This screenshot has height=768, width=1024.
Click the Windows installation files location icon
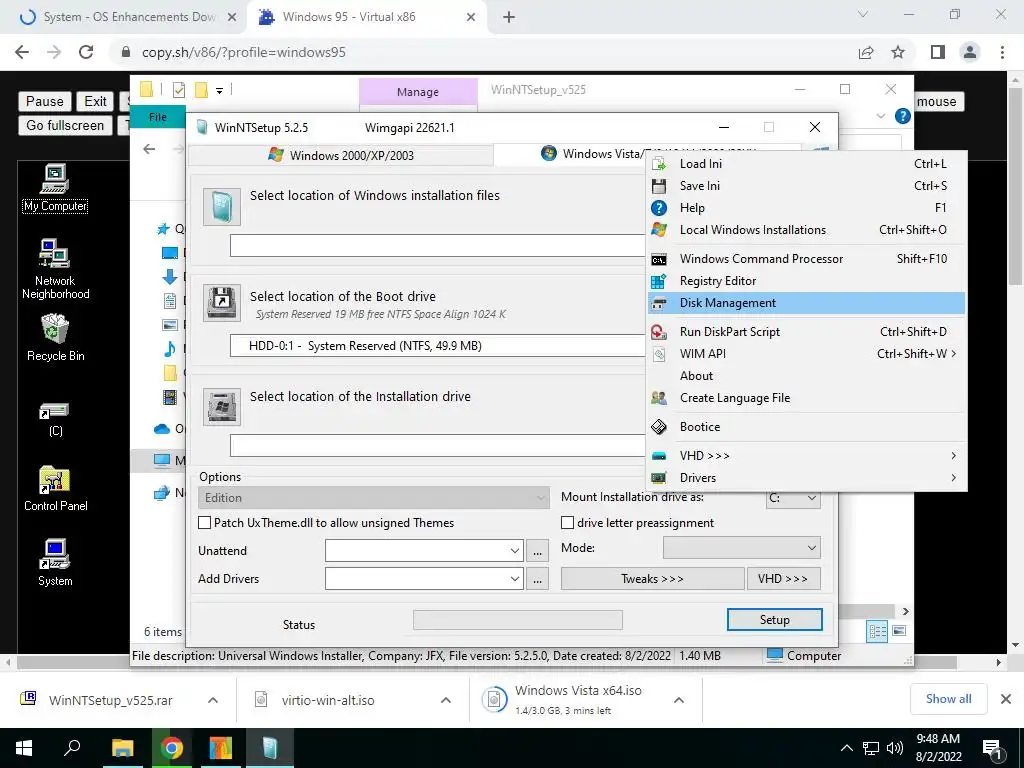[222, 207]
